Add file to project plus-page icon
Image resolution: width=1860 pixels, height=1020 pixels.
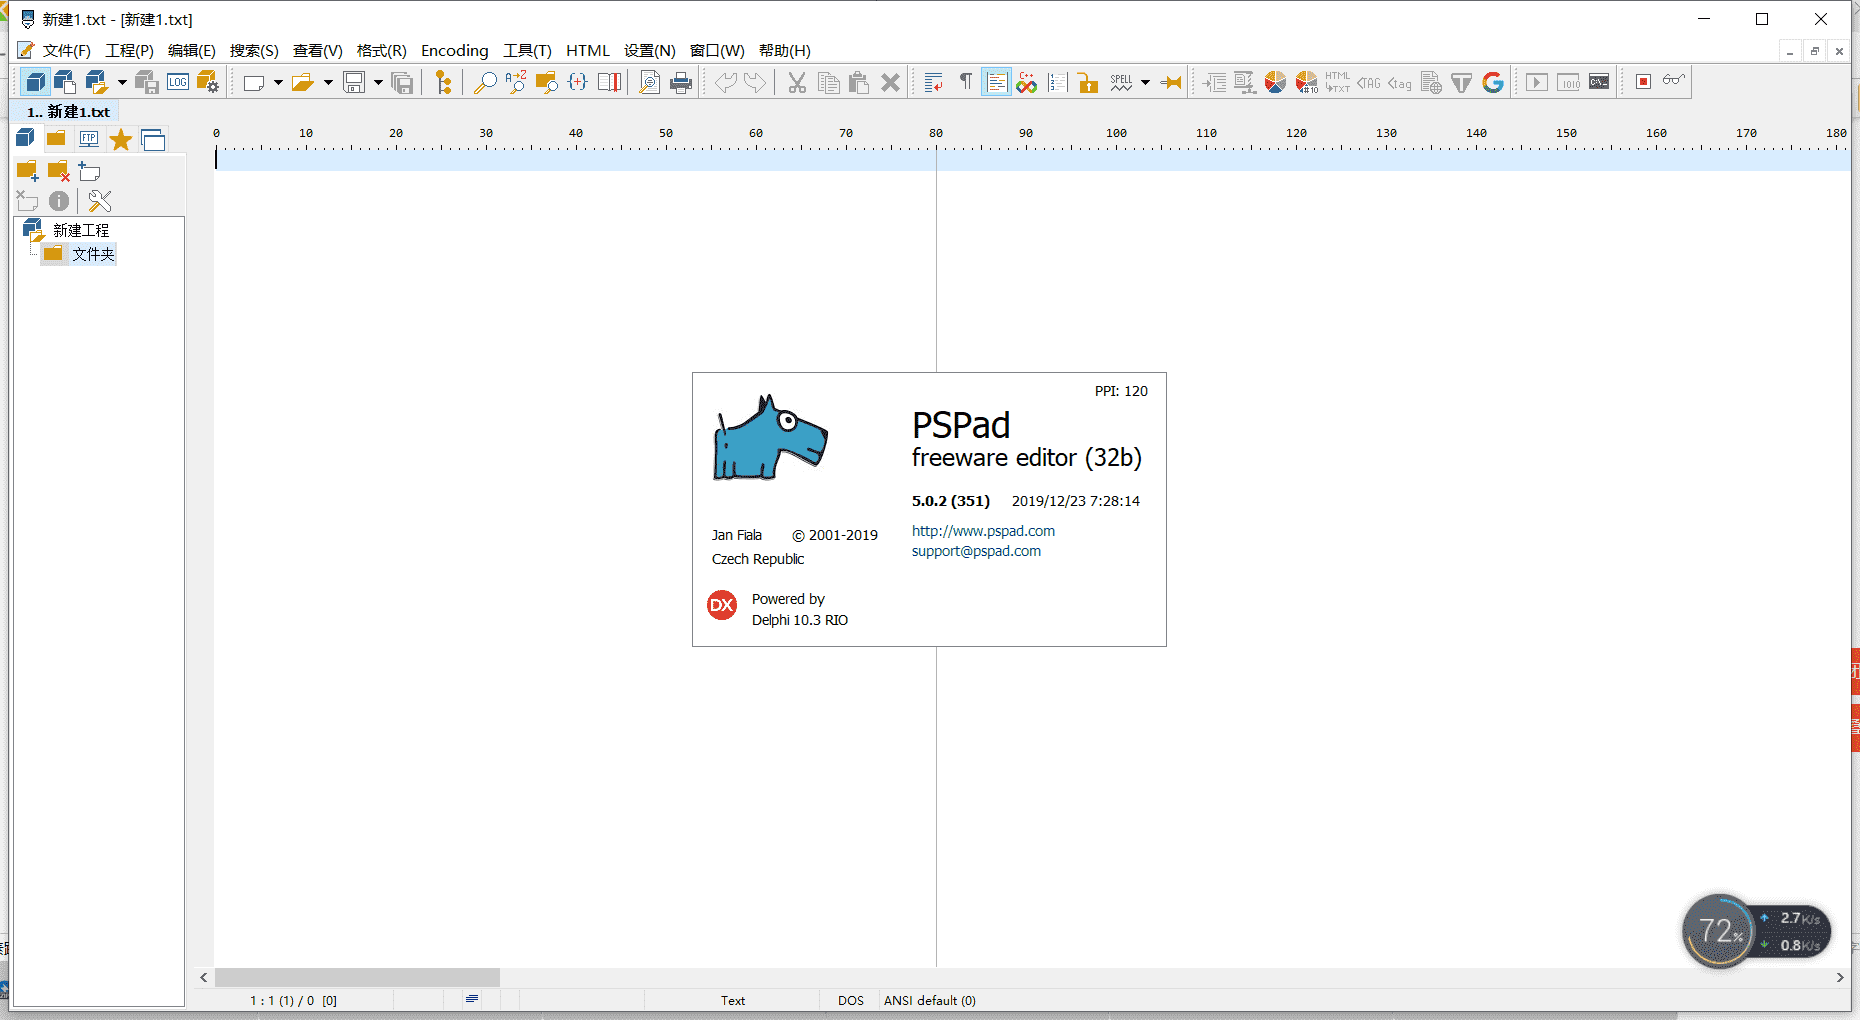[x=90, y=172]
